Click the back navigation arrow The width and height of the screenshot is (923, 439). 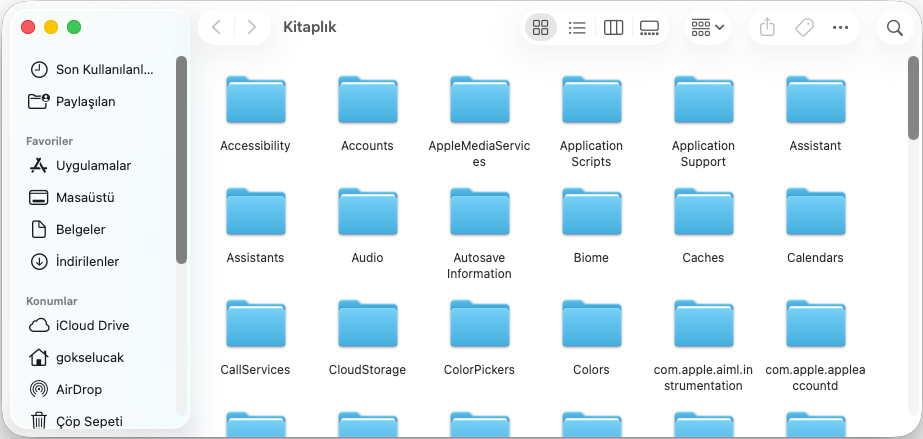click(217, 28)
